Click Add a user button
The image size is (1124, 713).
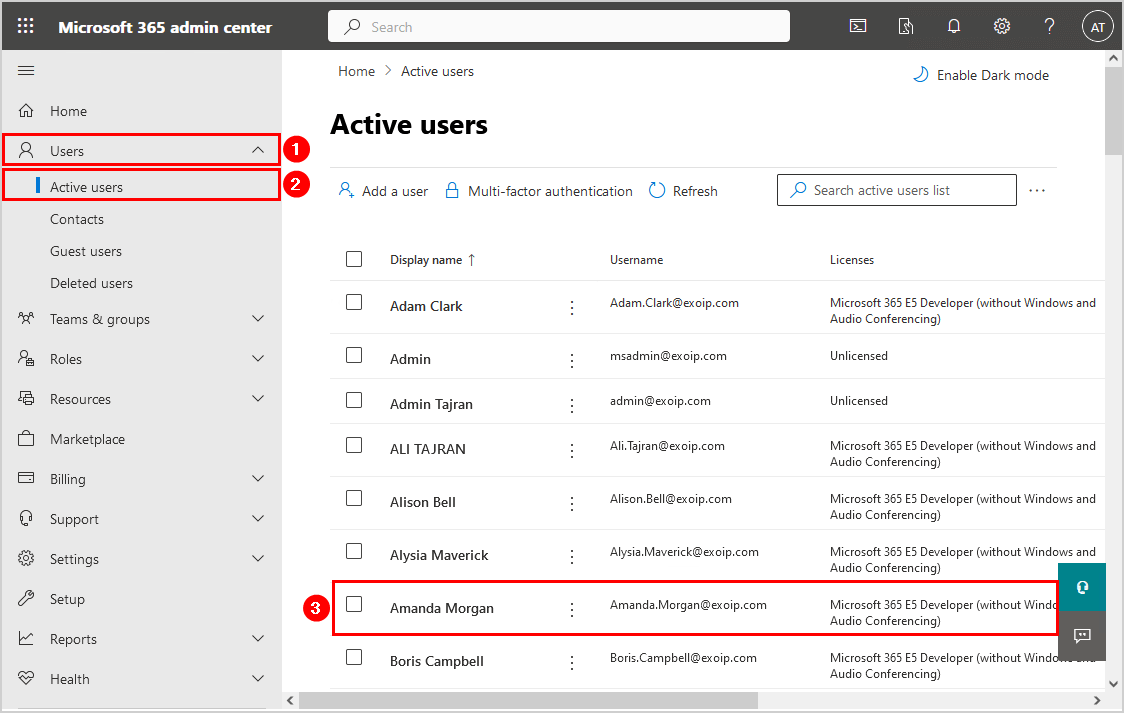[384, 191]
